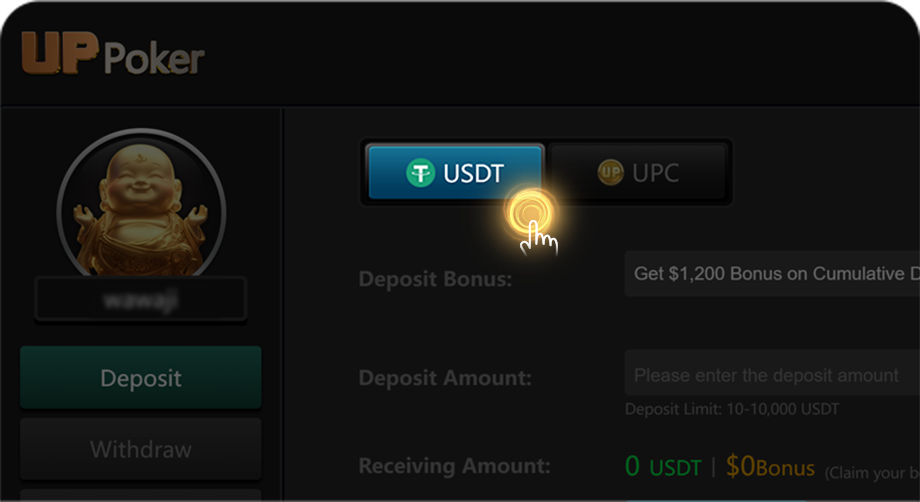
Task: Switch to the UPC currency tab
Action: pos(640,173)
